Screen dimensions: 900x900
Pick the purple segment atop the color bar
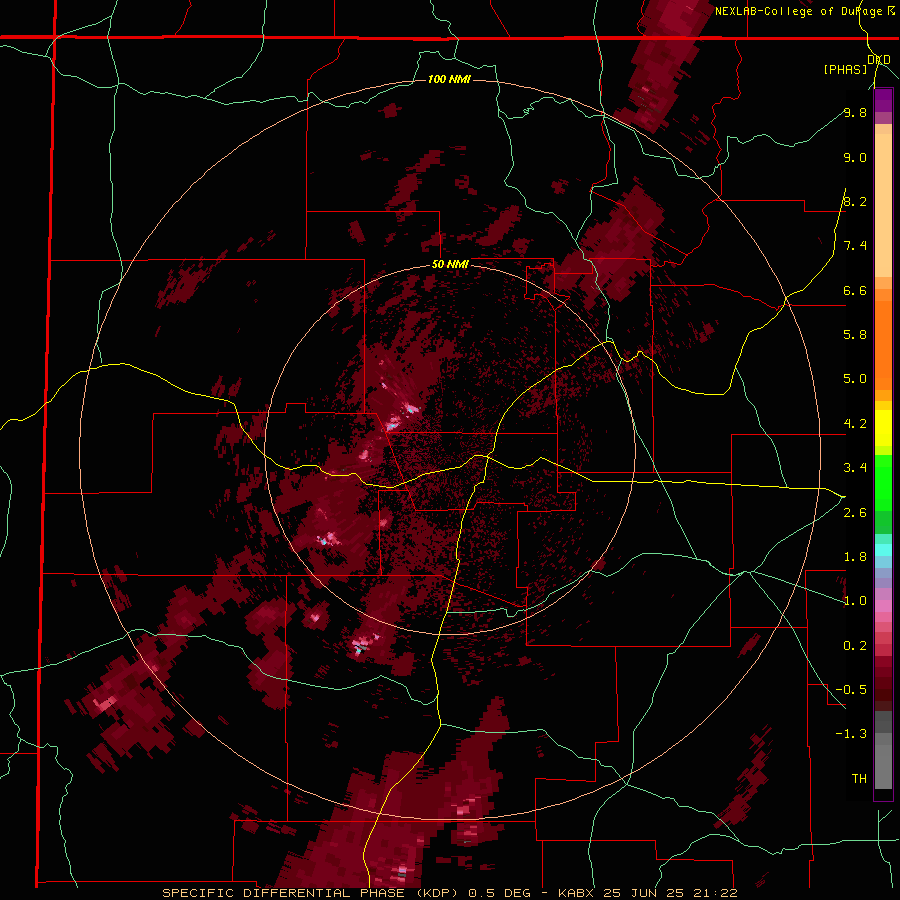883,100
